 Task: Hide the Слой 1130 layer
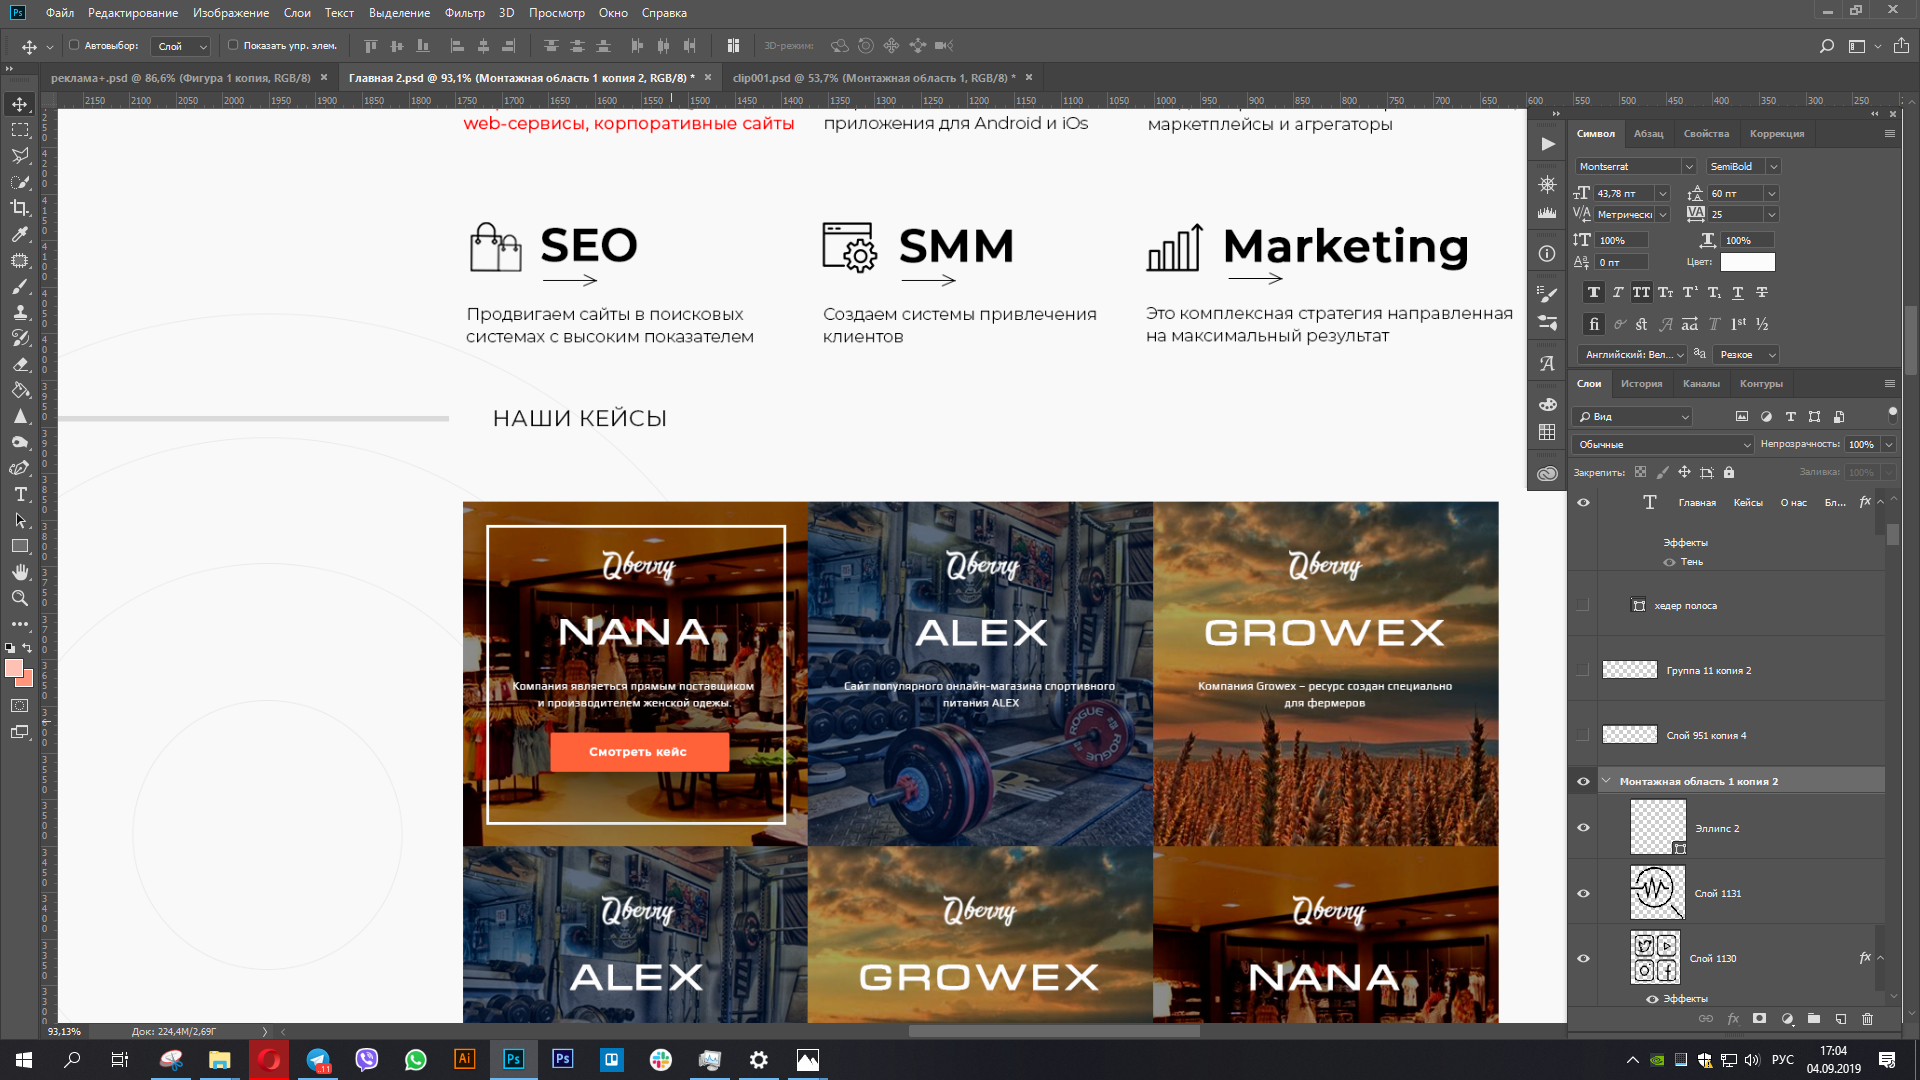[x=1583, y=958]
